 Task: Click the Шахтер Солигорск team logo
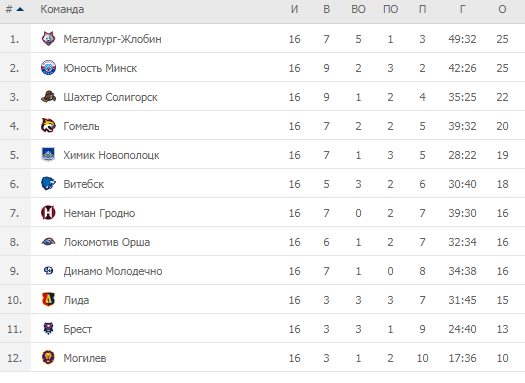coord(48,97)
